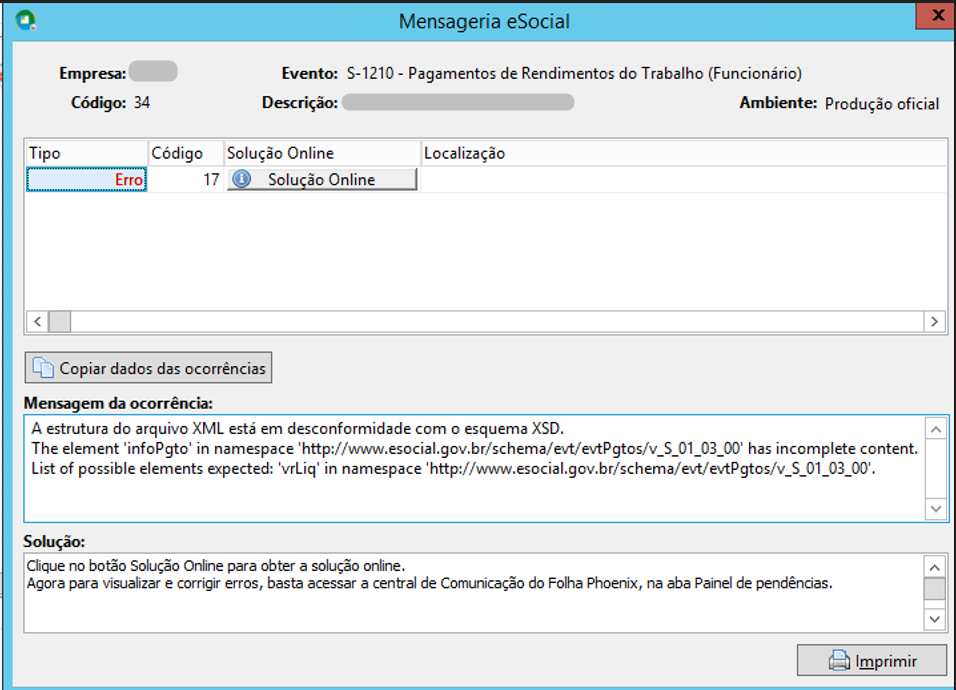The height and width of the screenshot is (690, 956).
Task: Click the down arrow in Mensagem da ocorrência box
Action: pos(936,508)
